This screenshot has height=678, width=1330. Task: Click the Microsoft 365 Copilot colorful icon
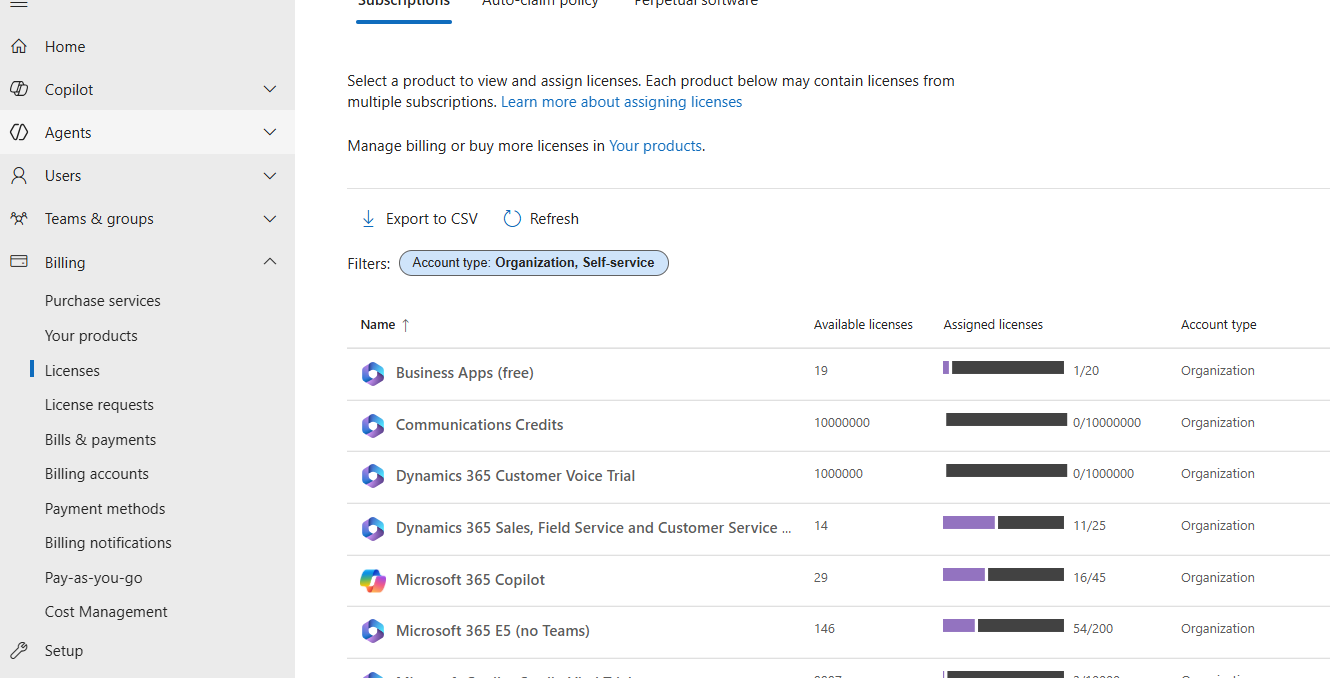point(373,580)
